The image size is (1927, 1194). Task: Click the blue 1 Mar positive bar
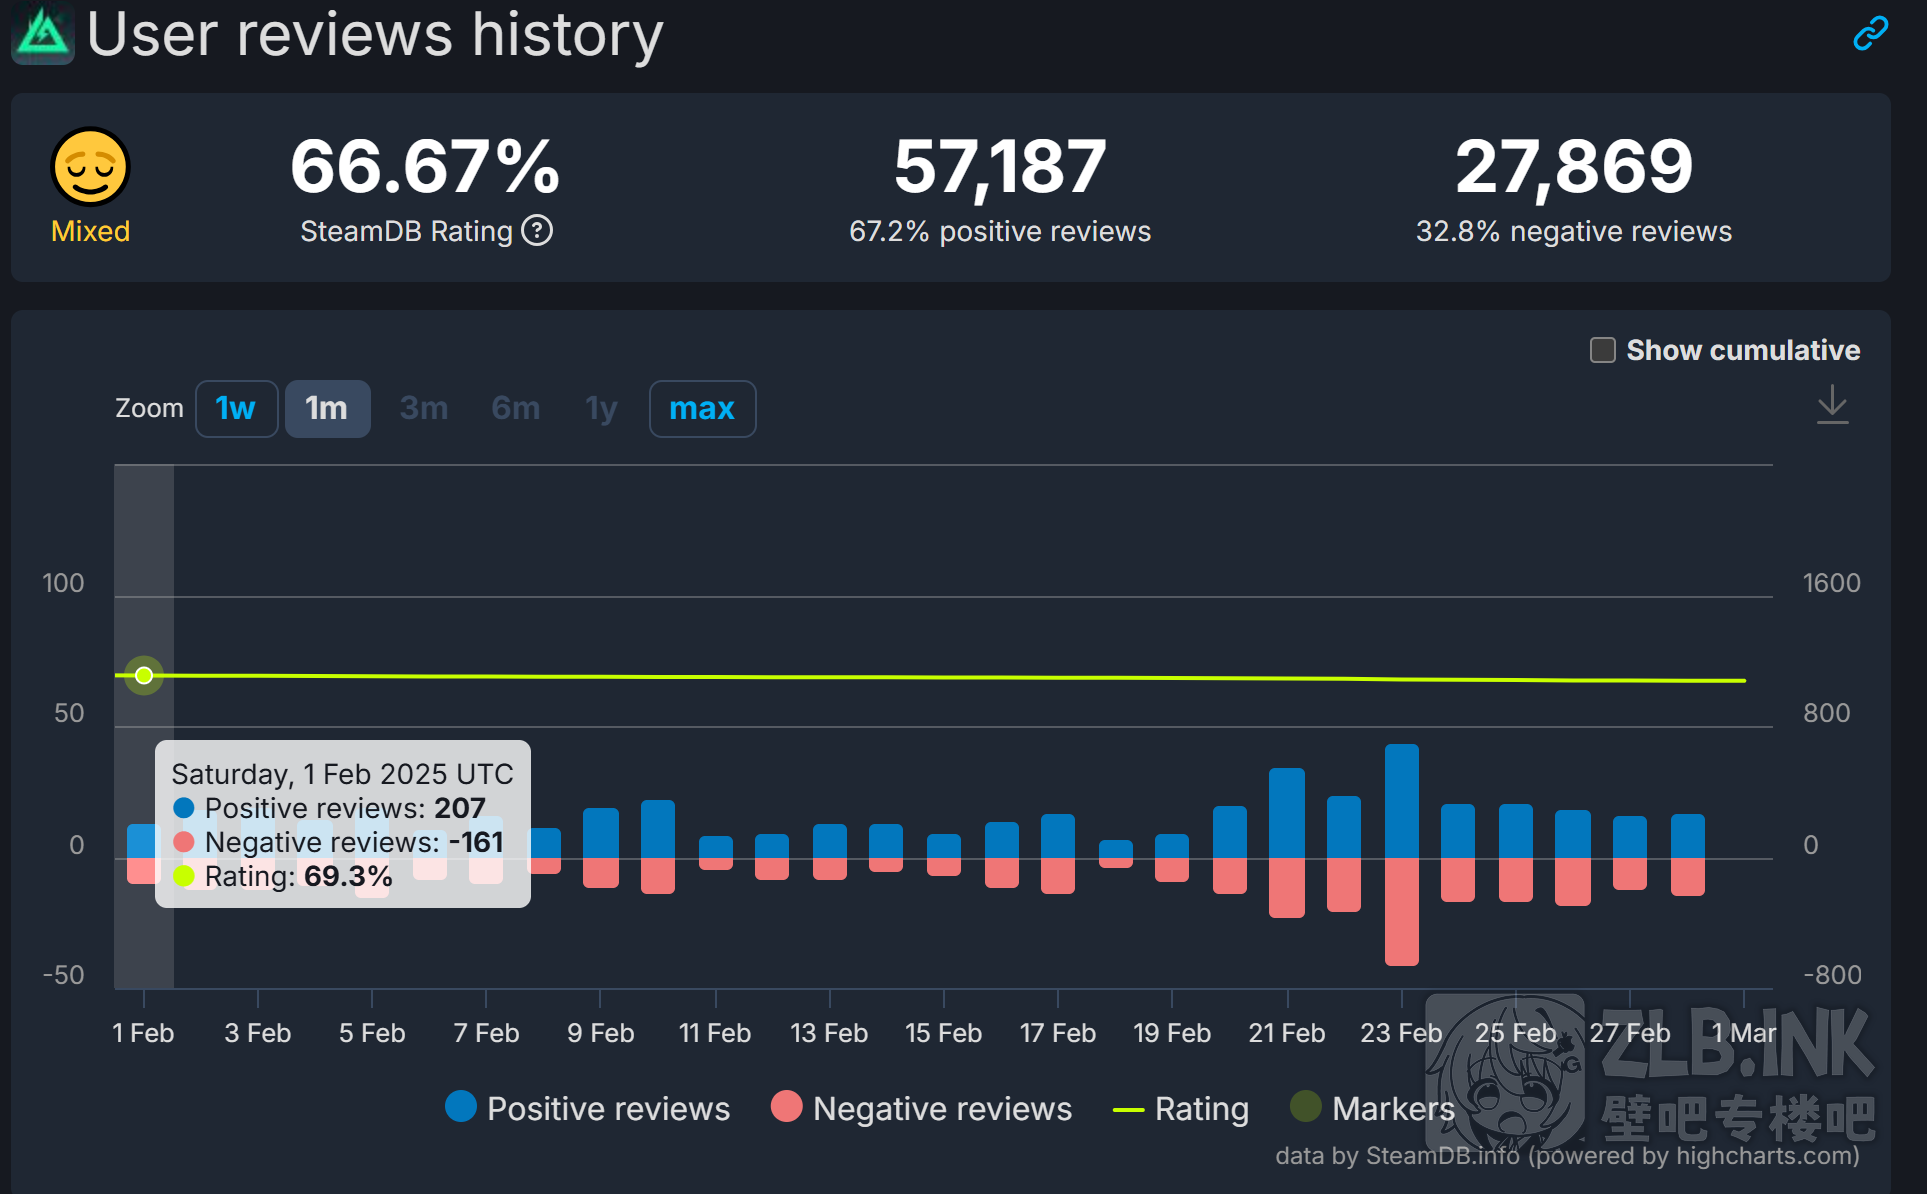coord(1687,836)
